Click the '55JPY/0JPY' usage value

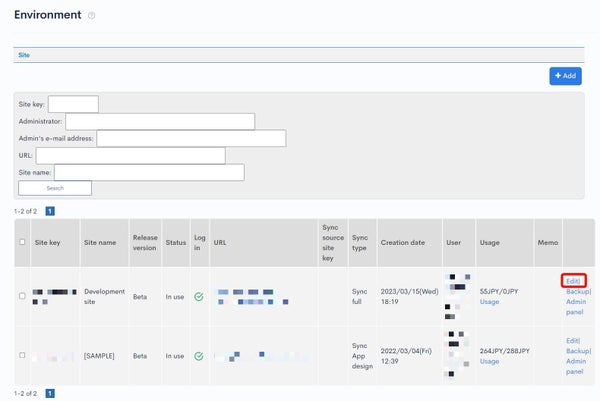click(499, 292)
